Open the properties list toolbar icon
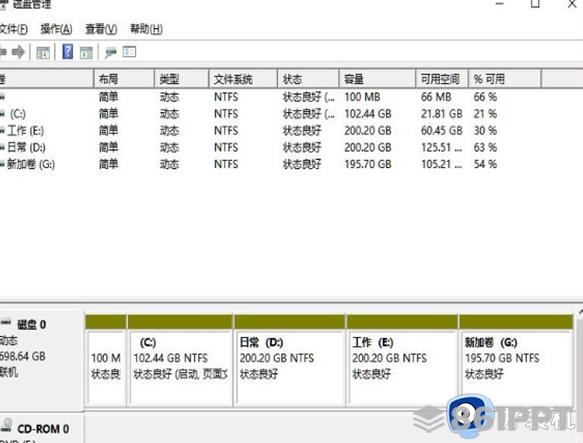583x443 pixels. coord(129,51)
